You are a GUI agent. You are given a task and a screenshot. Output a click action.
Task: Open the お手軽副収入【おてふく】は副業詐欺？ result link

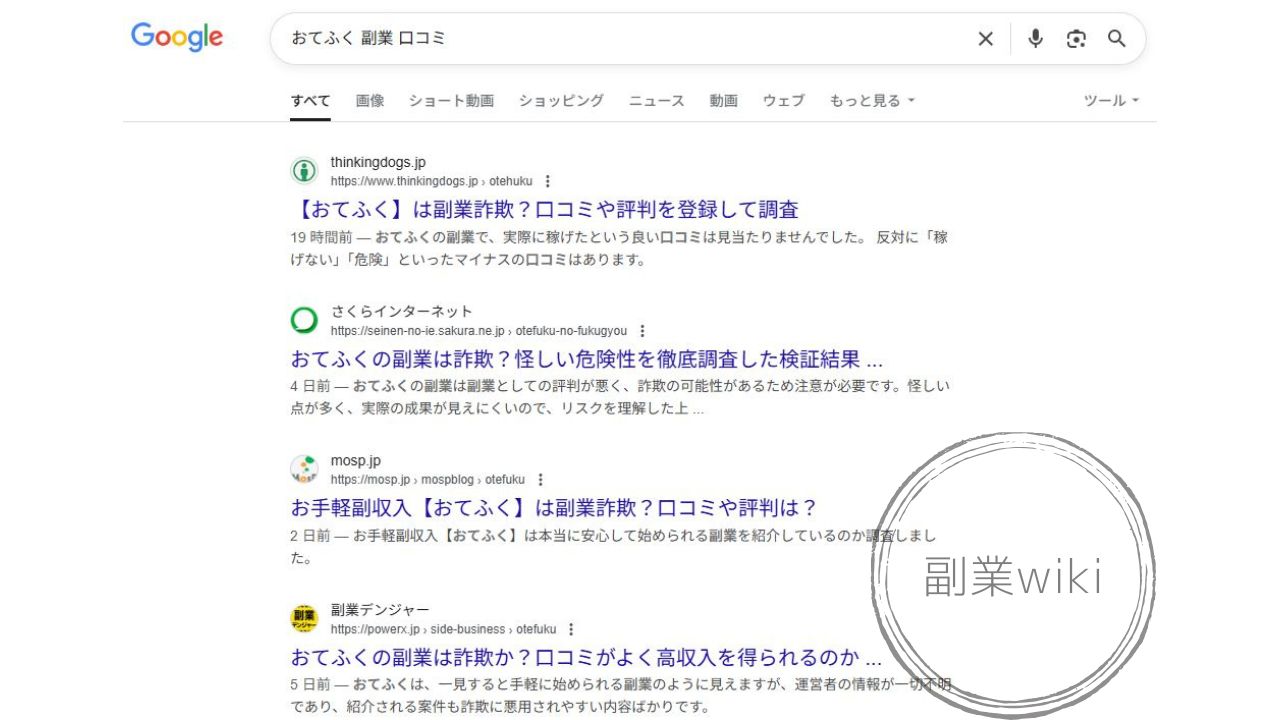[x=554, y=507]
